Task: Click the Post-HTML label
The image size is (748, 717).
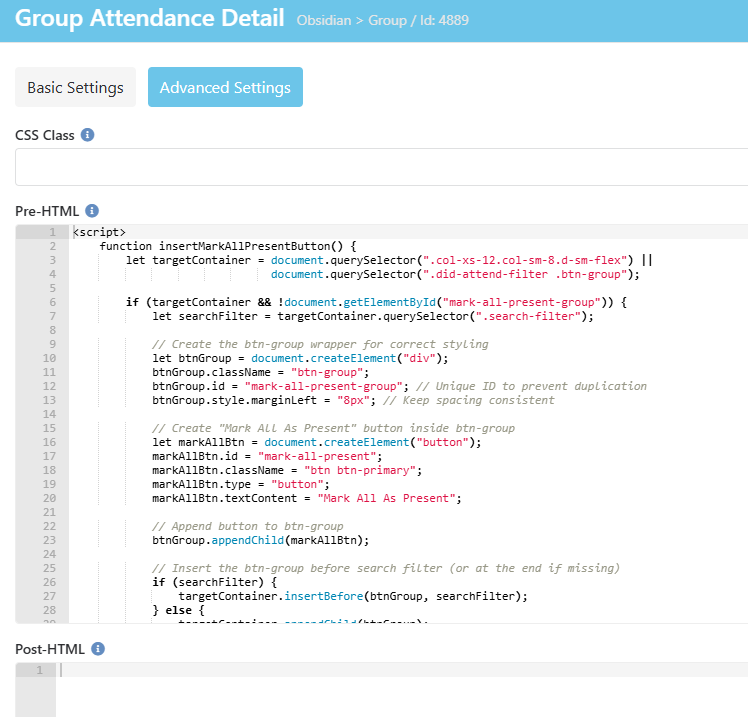Action: click(x=50, y=649)
